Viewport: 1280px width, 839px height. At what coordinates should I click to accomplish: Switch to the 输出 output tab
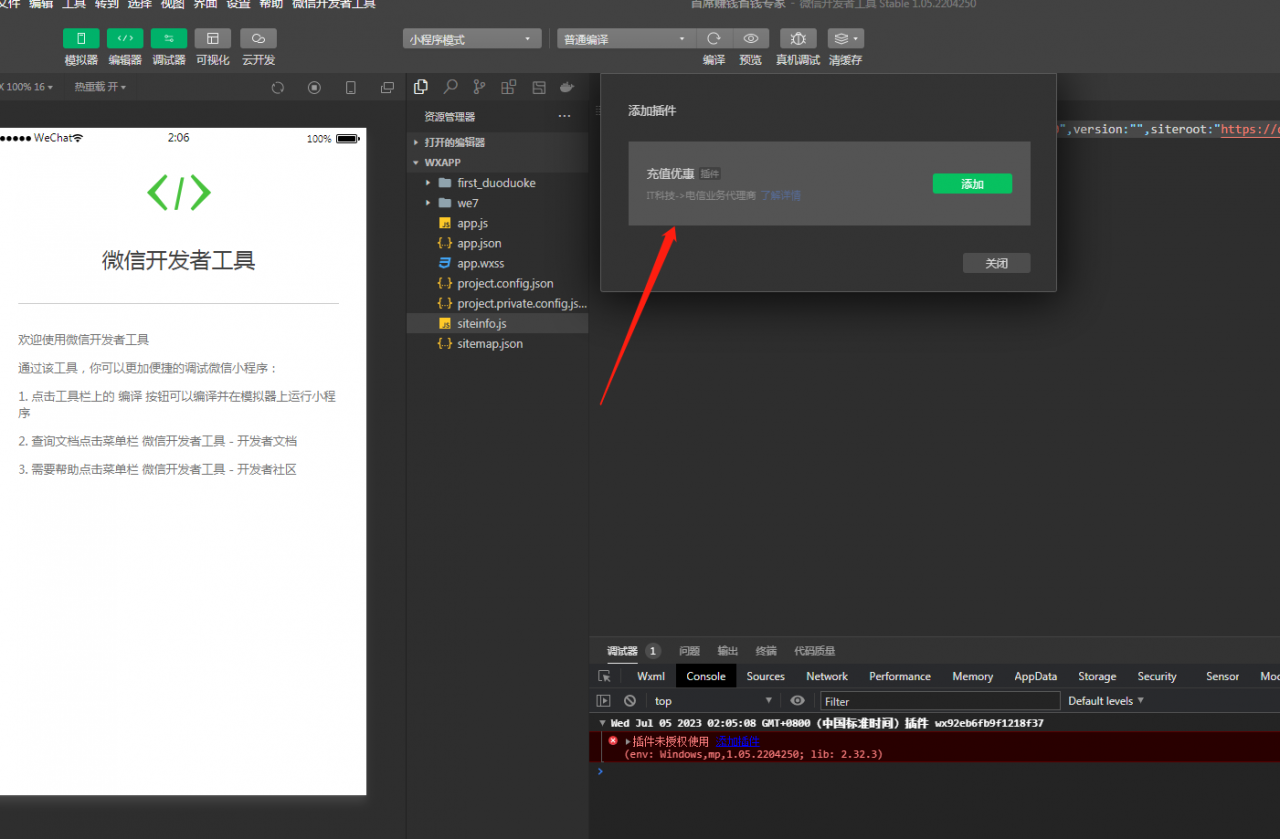[x=727, y=651]
